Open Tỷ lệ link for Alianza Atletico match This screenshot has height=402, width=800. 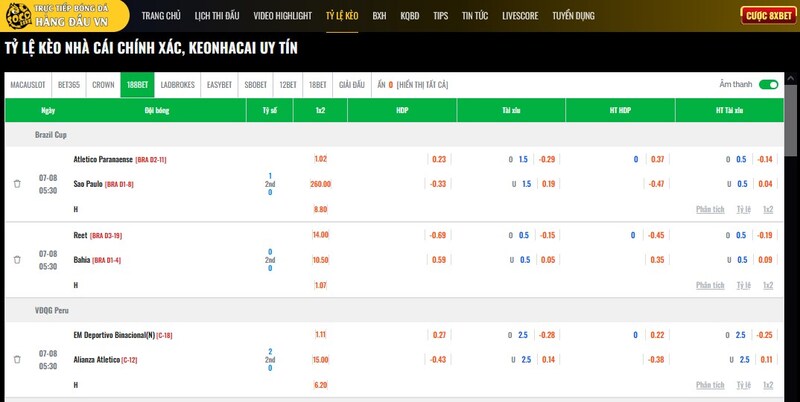(x=743, y=385)
